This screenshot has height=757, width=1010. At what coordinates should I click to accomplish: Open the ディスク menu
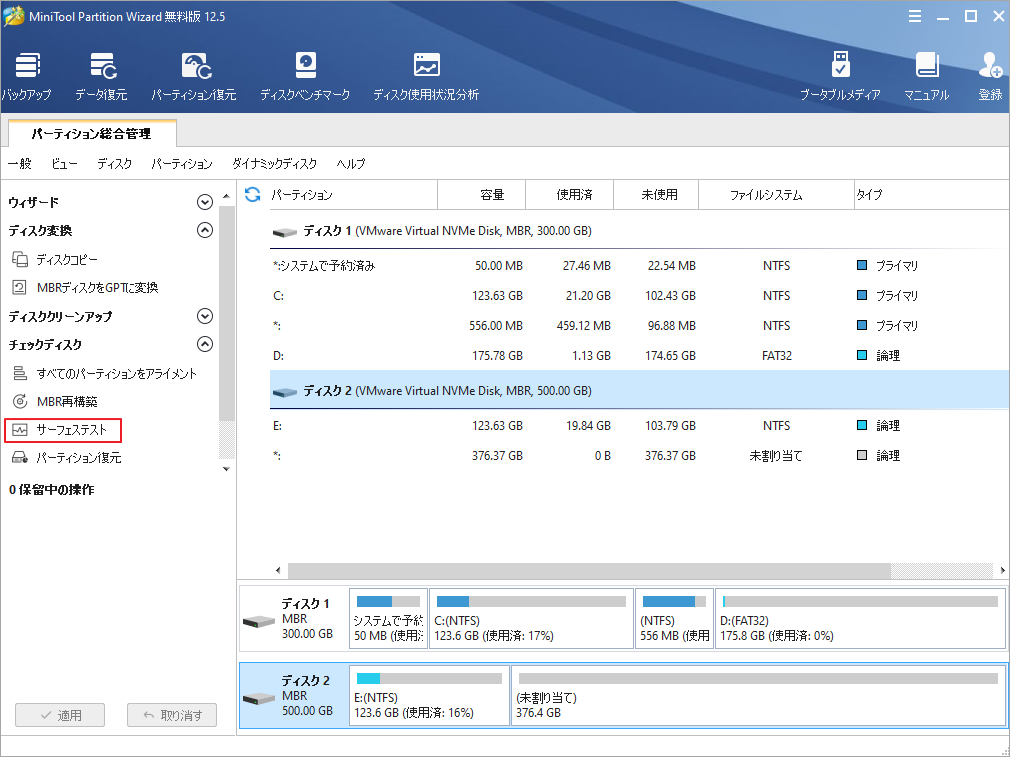115,164
